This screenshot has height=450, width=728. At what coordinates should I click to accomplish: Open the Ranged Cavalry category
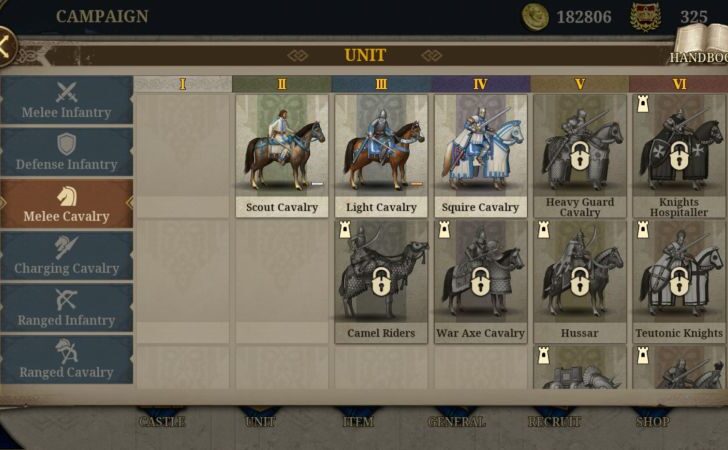point(66,360)
